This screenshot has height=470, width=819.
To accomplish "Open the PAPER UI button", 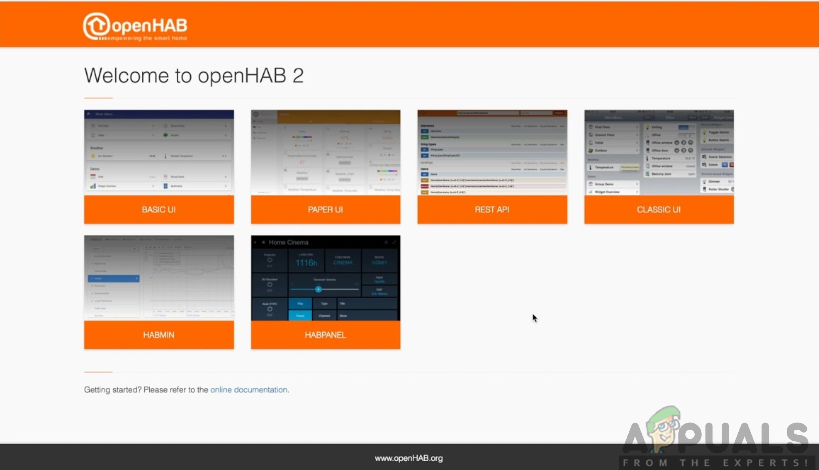I will tap(325, 209).
